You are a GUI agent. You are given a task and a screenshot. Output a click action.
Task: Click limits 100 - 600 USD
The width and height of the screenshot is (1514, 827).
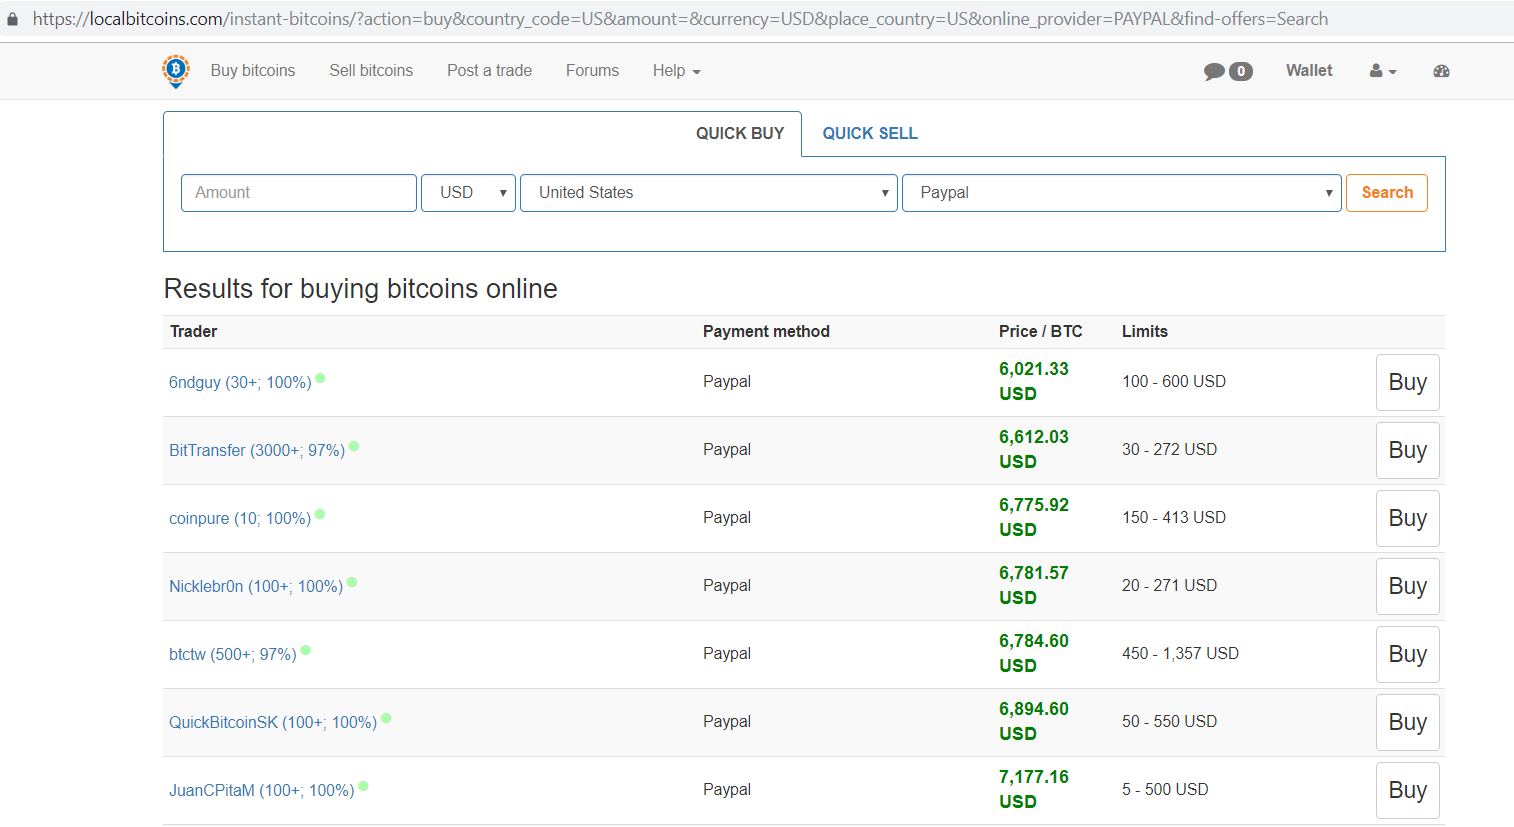[x=1174, y=382]
